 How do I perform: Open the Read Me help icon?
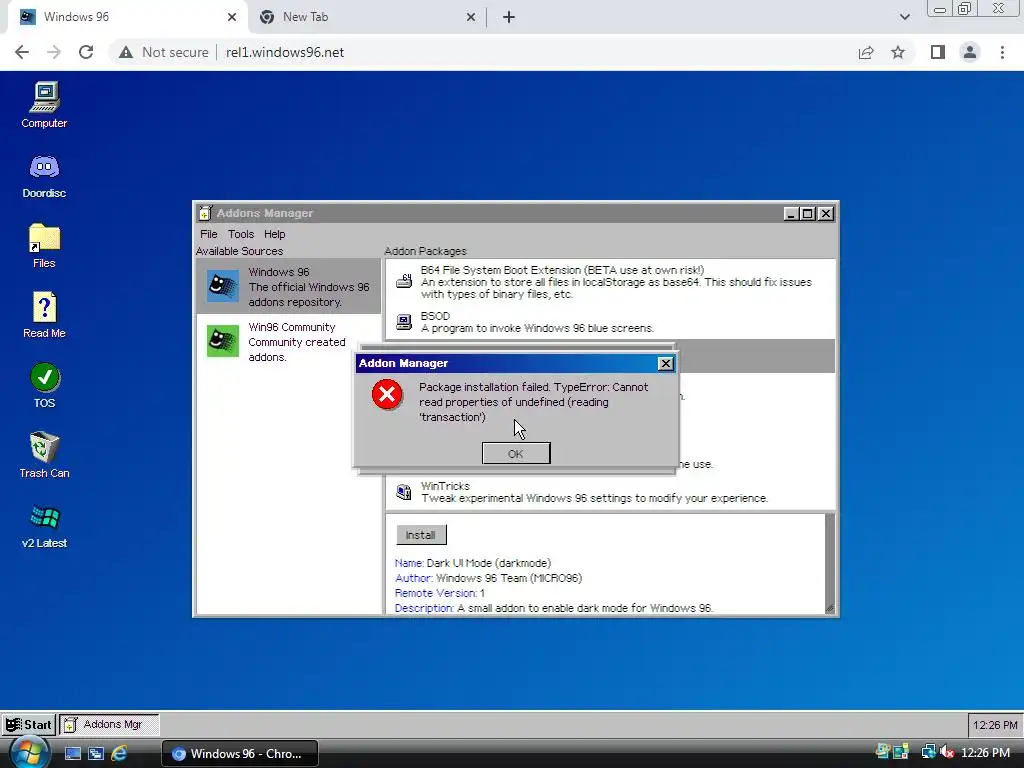coord(44,315)
